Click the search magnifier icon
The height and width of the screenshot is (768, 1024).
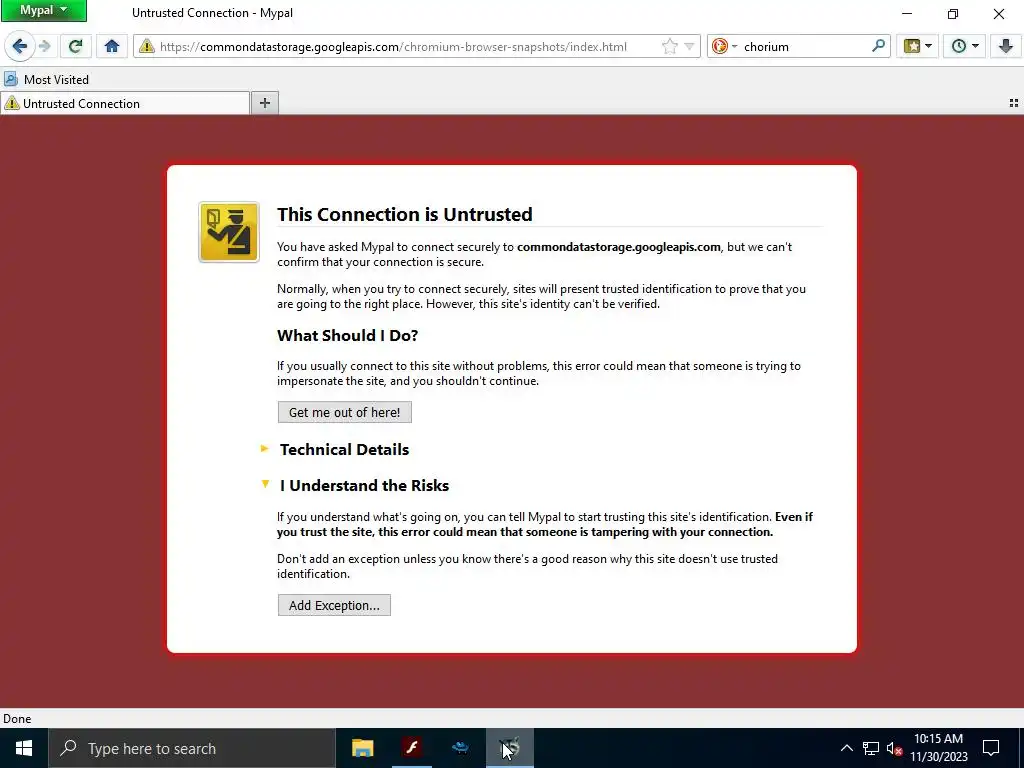[878, 46]
